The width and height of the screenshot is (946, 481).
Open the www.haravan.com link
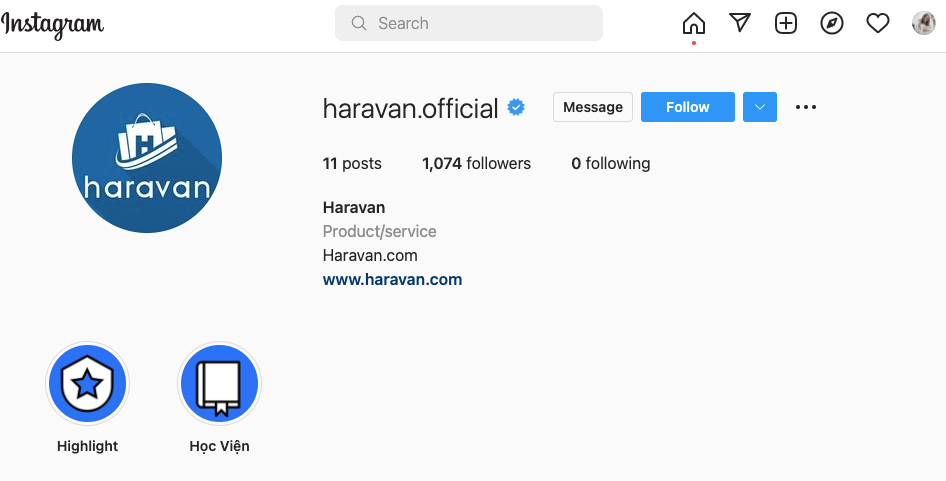(392, 280)
